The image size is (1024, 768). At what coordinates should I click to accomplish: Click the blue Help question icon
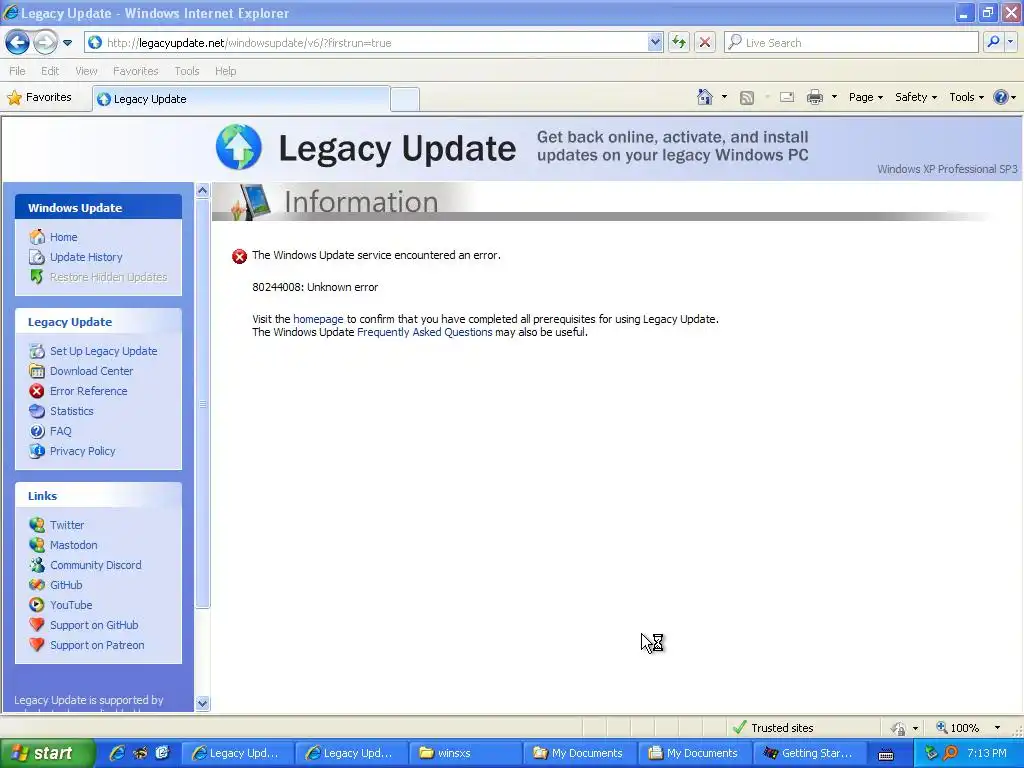coord(1000,97)
